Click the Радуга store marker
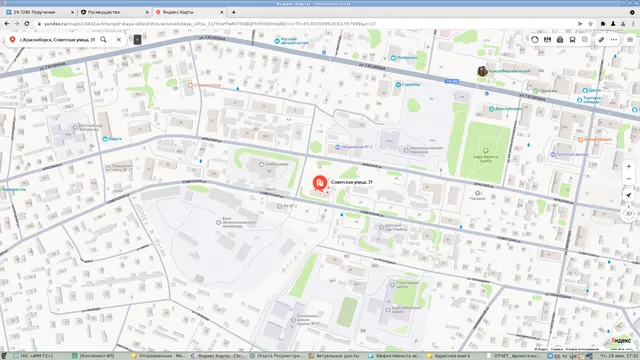This screenshot has height=360, width=640. pyautogui.click(x=105, y=139)
